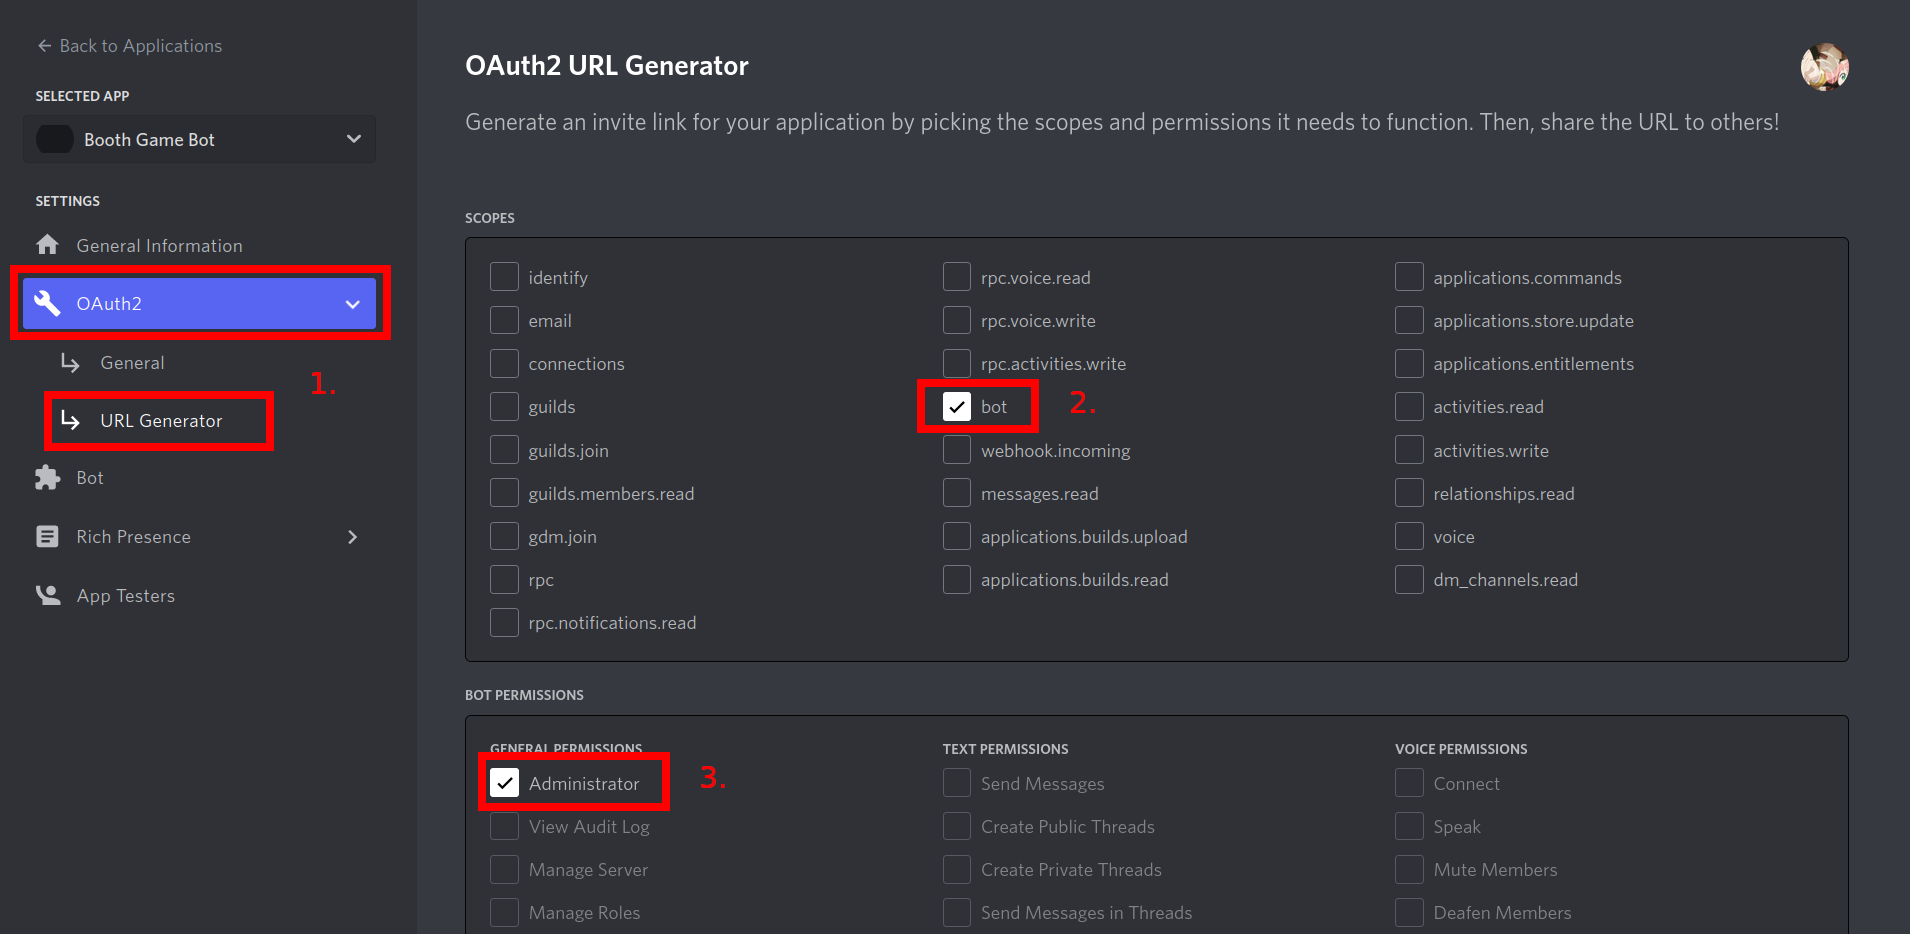Click the Bot puzzle piece icon
Viewport: 1910px width, 934px height.
click(x=47, y=478)
